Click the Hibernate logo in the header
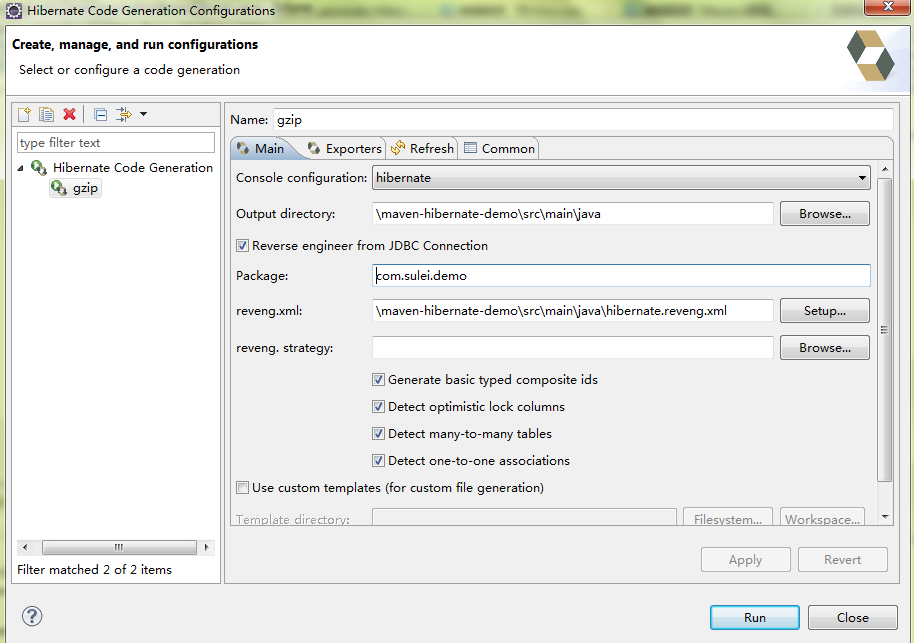This screenshot has height=643, width=914. [x=871, y=56]
